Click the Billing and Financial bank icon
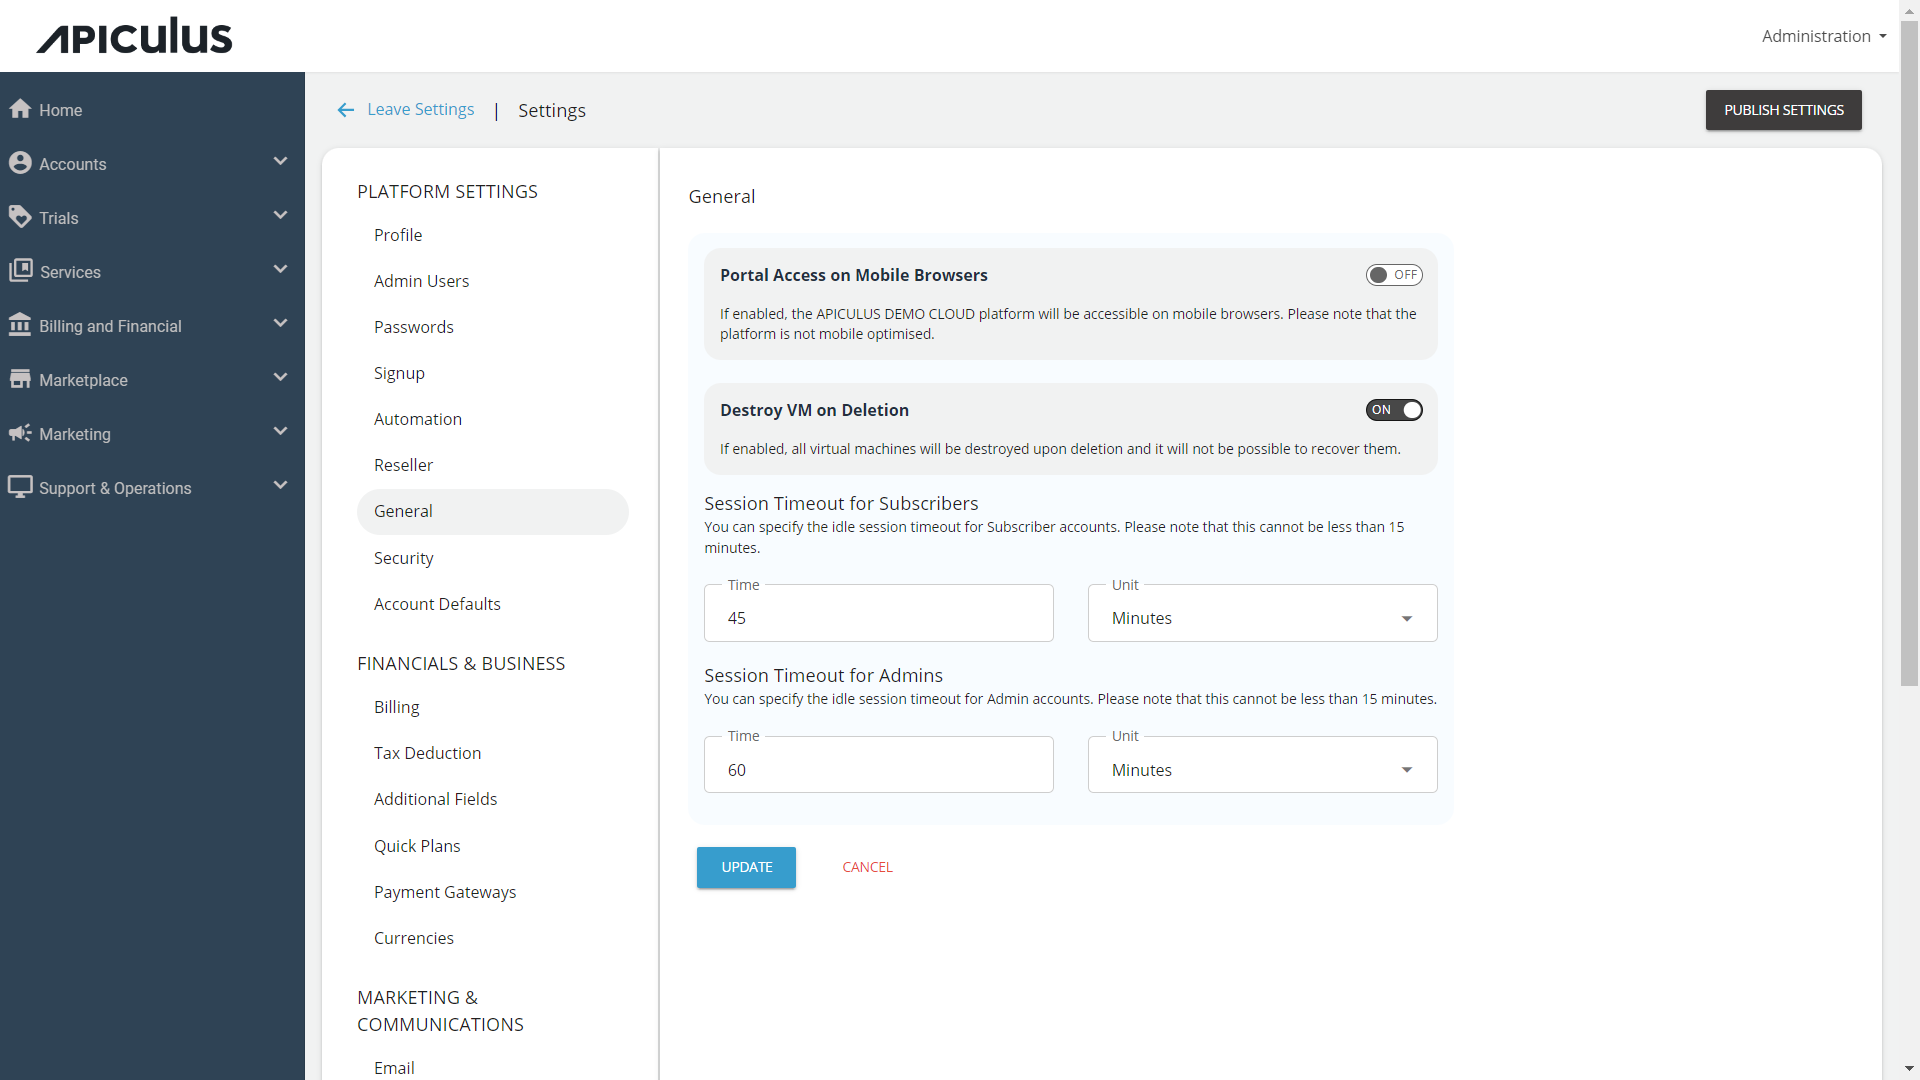This screenshot has height=1080, width=1920. [x=20, y=325]
